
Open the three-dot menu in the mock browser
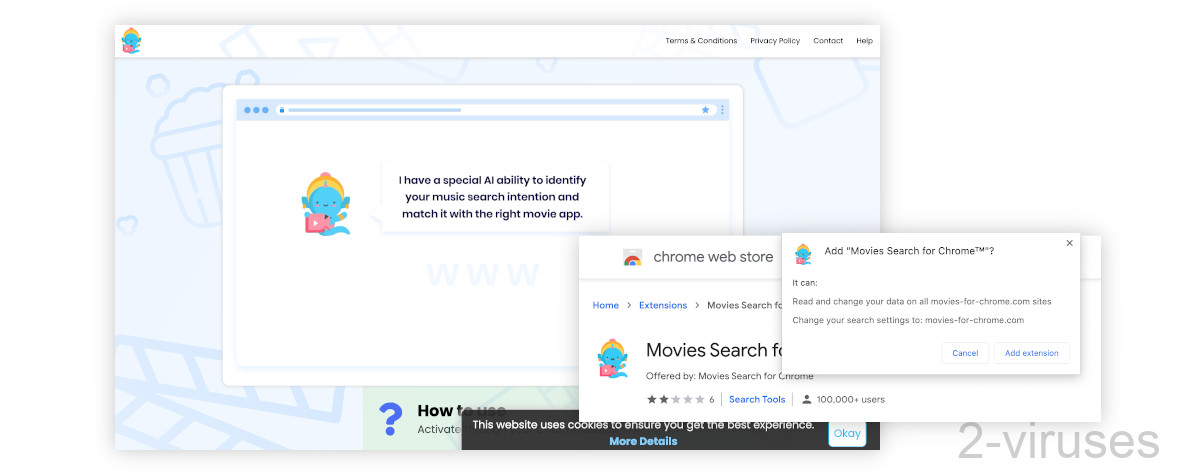722,110
